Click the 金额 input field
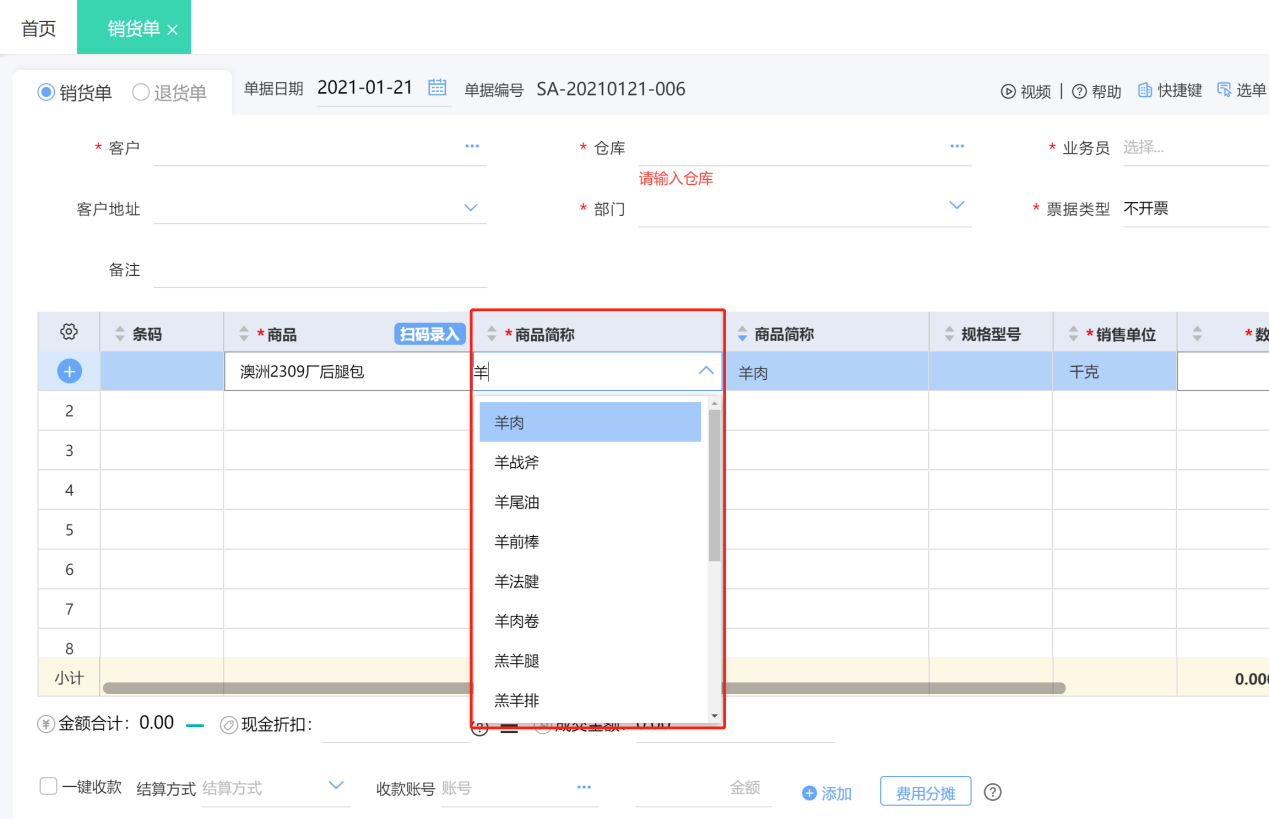 (x=704, y=788)
